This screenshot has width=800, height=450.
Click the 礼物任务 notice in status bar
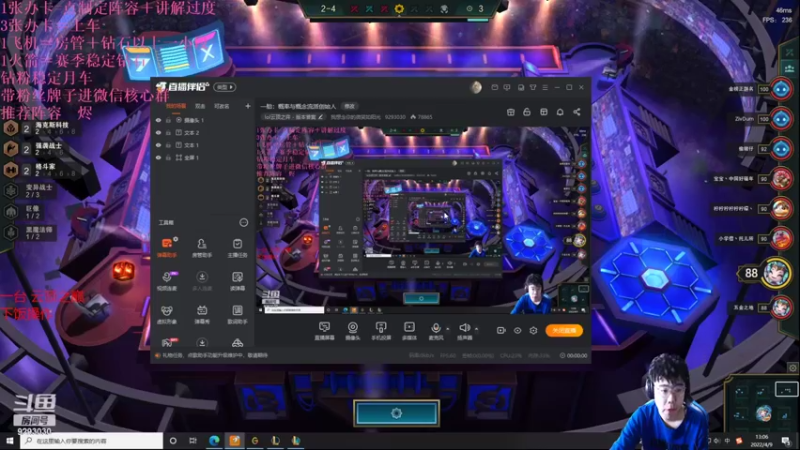(x=215, y=356)
